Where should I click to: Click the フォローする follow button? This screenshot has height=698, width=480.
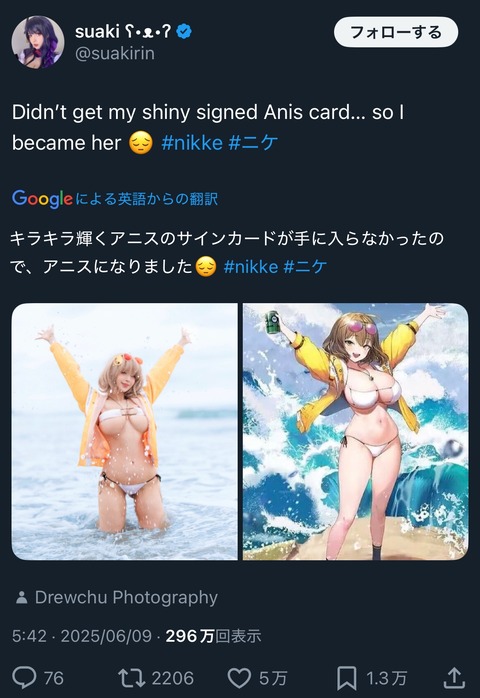coord(396,32)
